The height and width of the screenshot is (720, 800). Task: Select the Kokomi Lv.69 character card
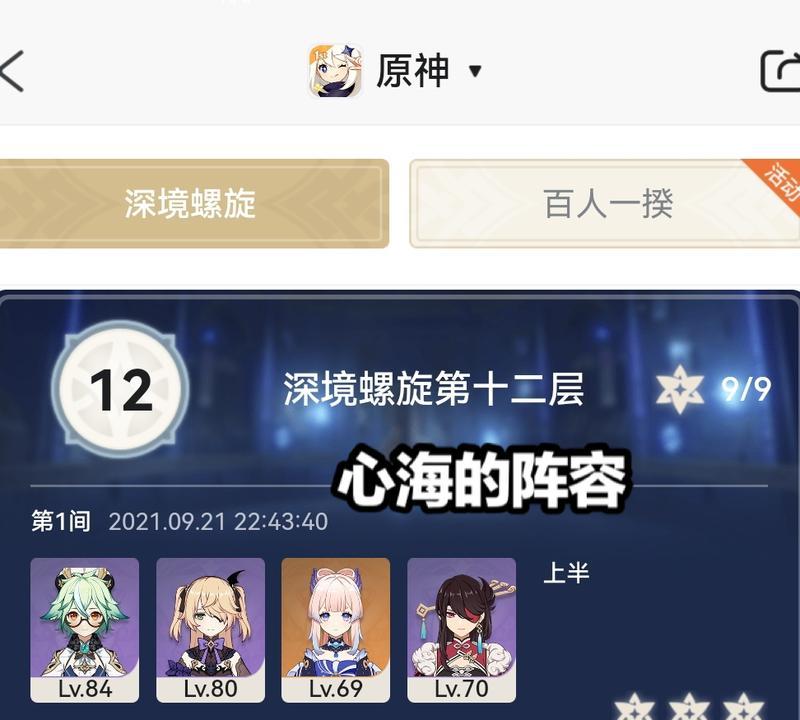tap(336, 630)
